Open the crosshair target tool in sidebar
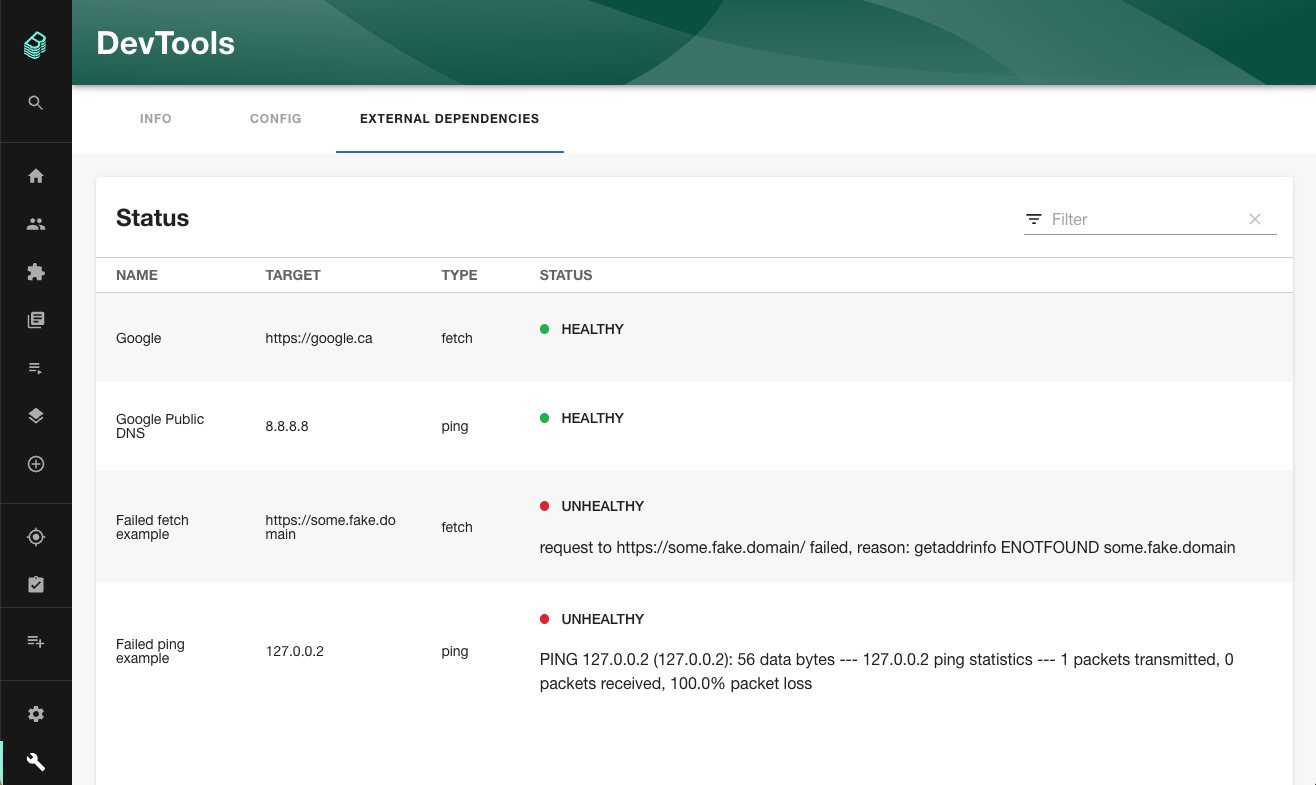 point(36,536)
